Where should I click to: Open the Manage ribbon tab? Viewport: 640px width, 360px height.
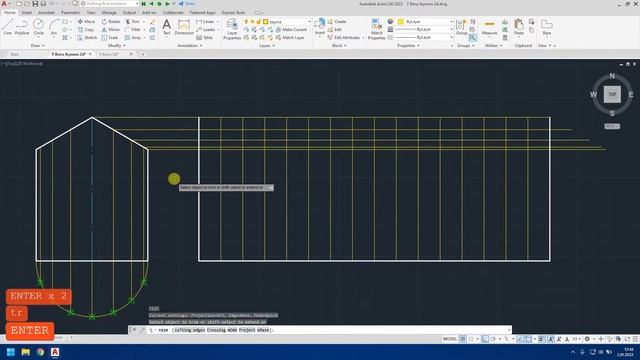click(x=109, y=13)
